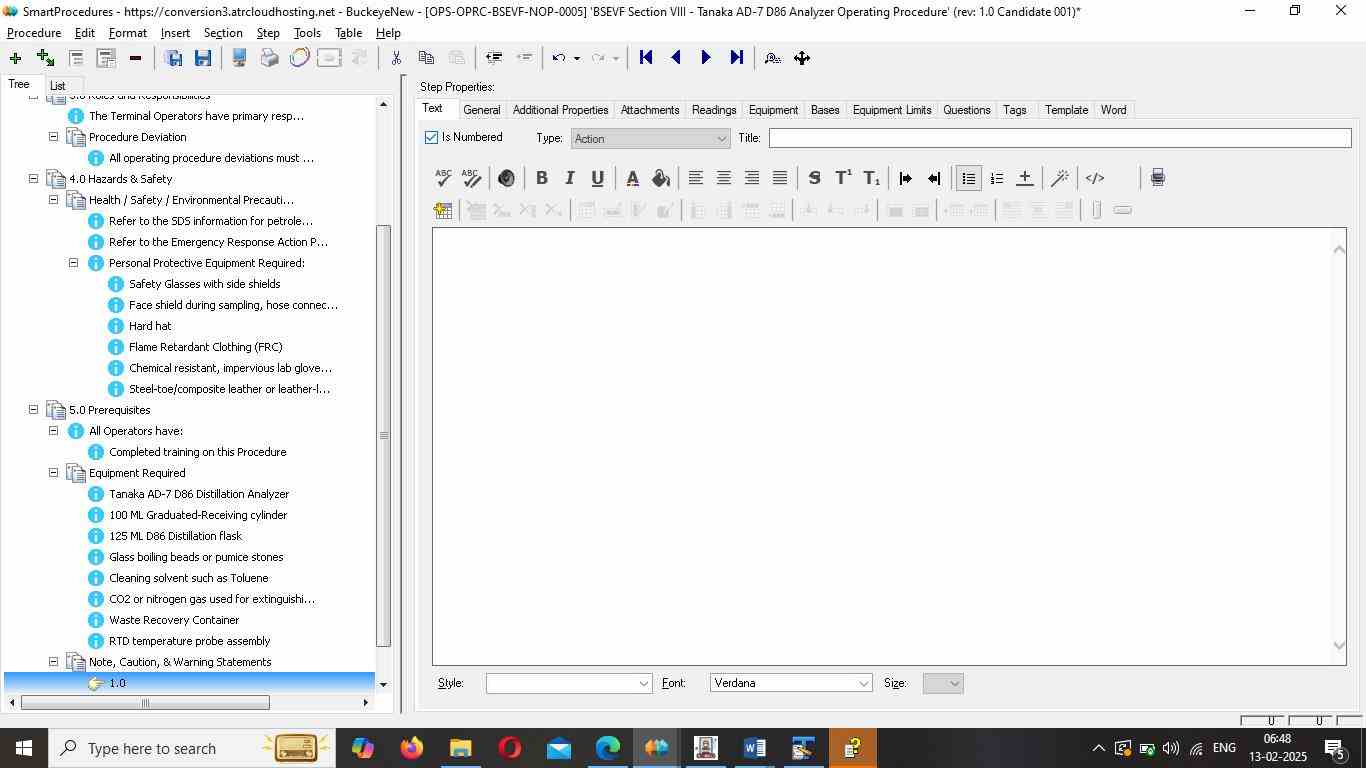
Task: Open the Font dropdown showing Verdana
Action: pyautogui.click(x=791, y=683)
